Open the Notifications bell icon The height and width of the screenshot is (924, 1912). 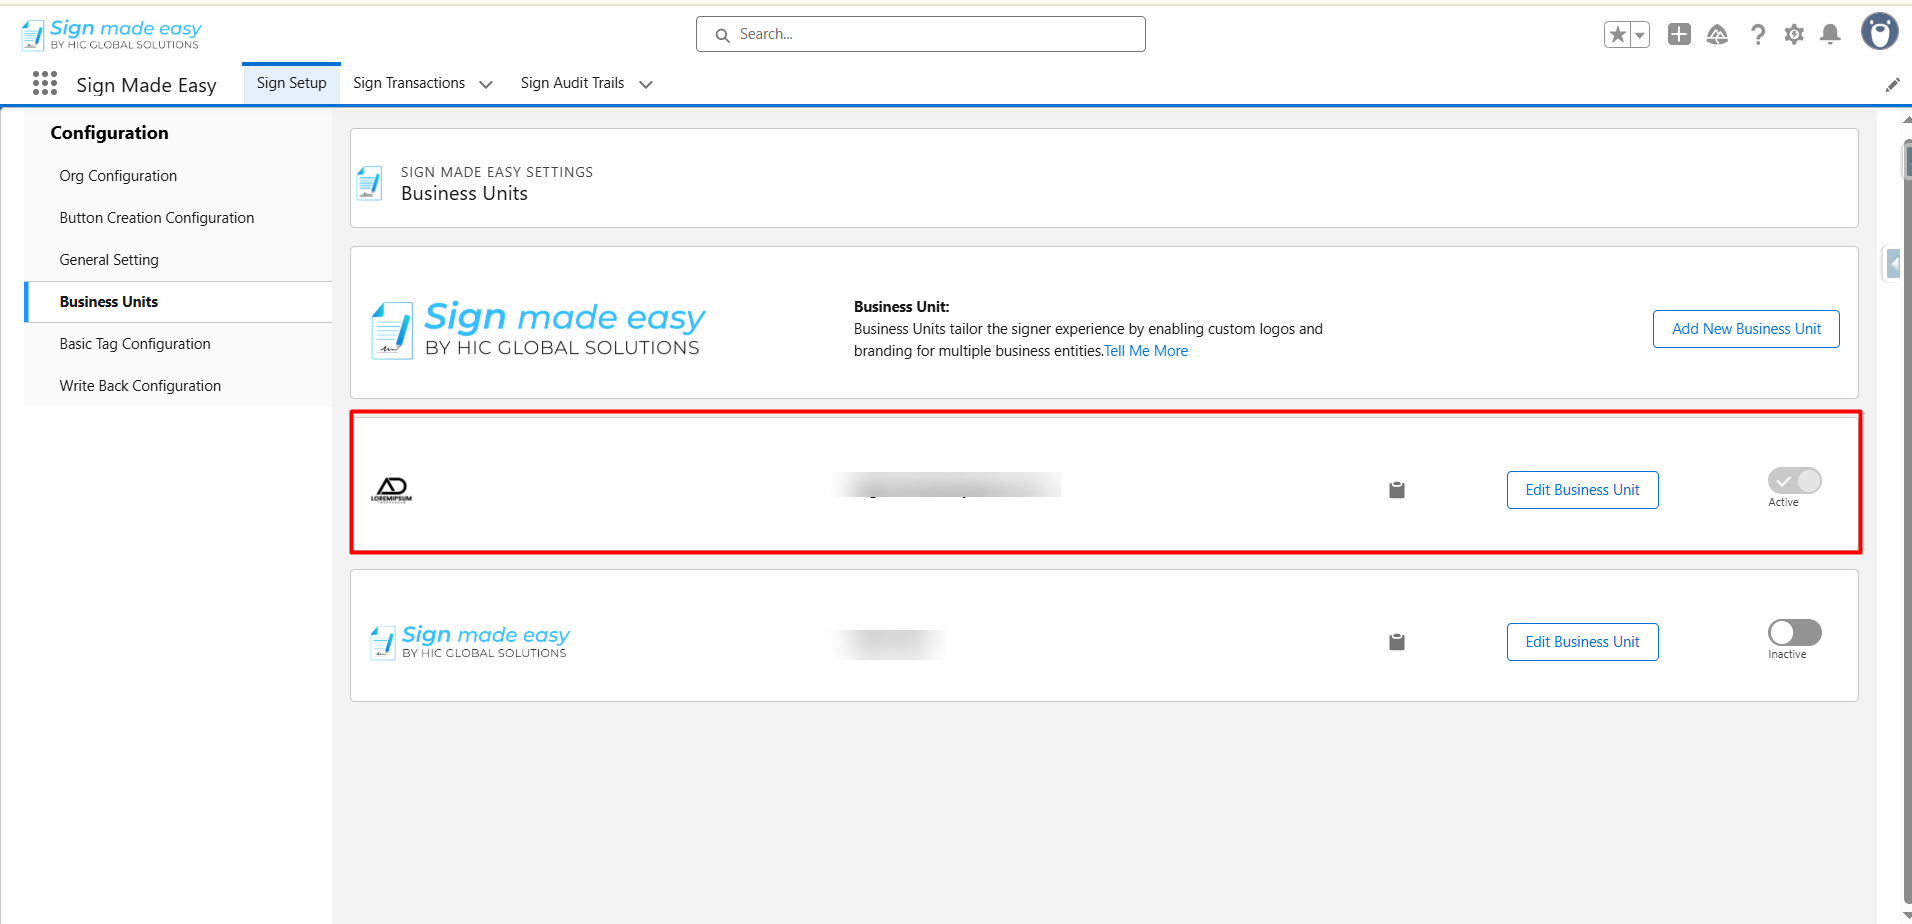(x=1830, y=35)
